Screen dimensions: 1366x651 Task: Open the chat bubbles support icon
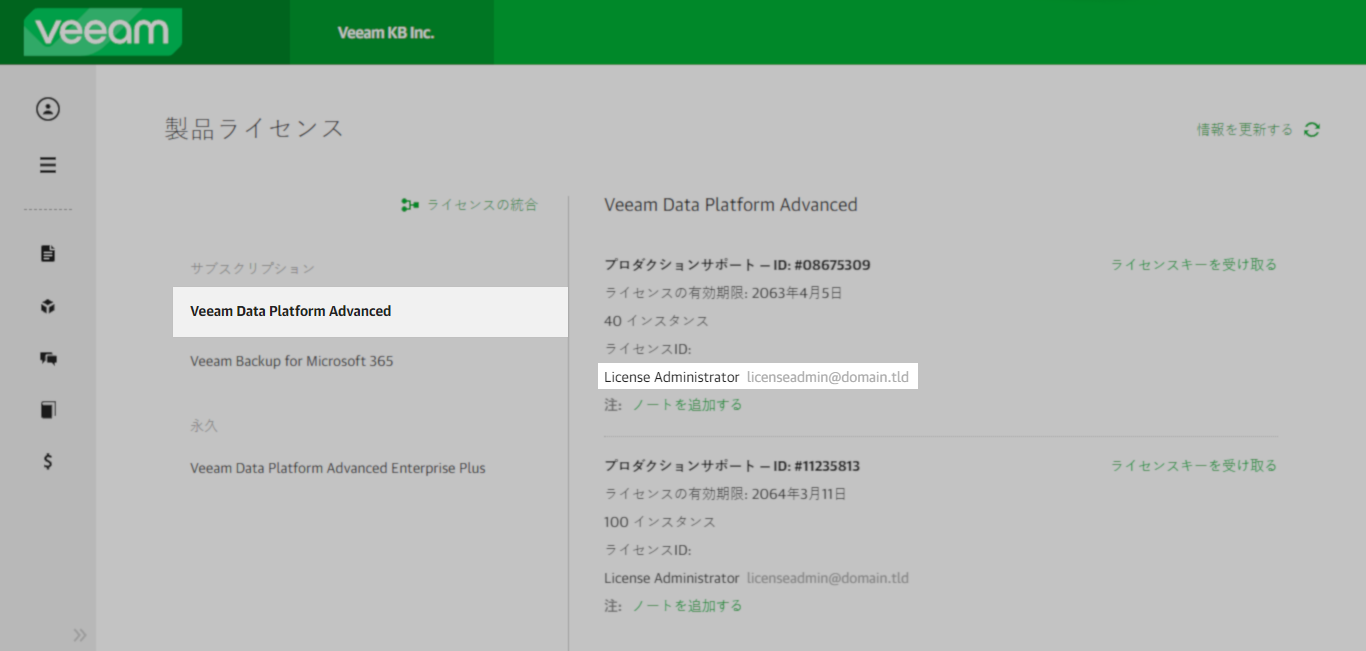[x=48, y=358]
